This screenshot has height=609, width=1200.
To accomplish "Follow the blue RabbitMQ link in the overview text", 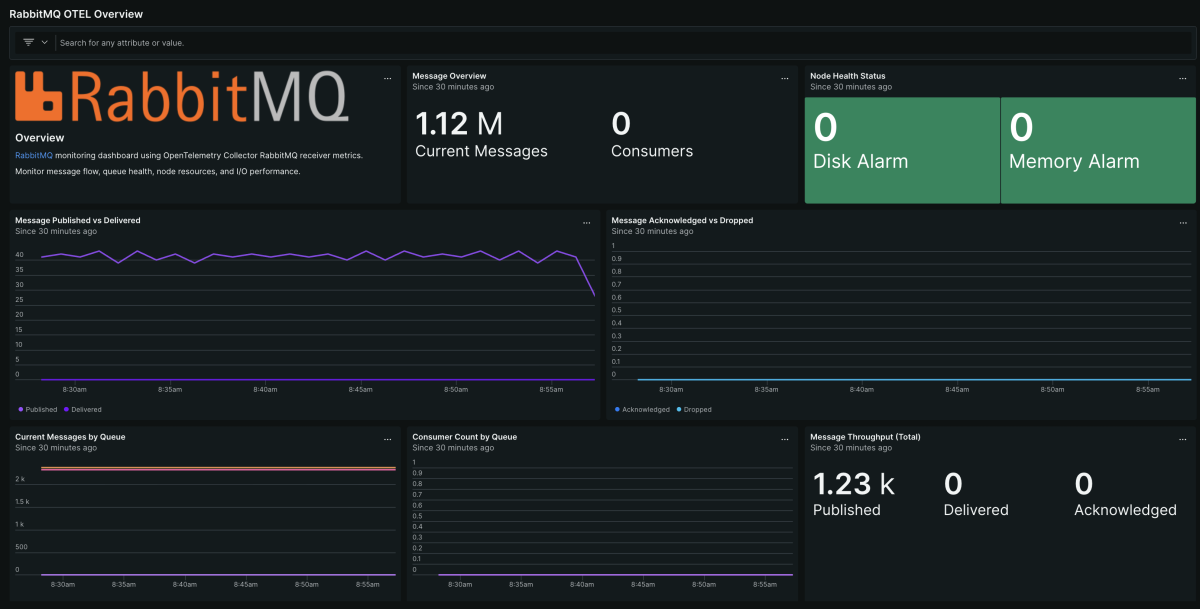I will (33, 155).
